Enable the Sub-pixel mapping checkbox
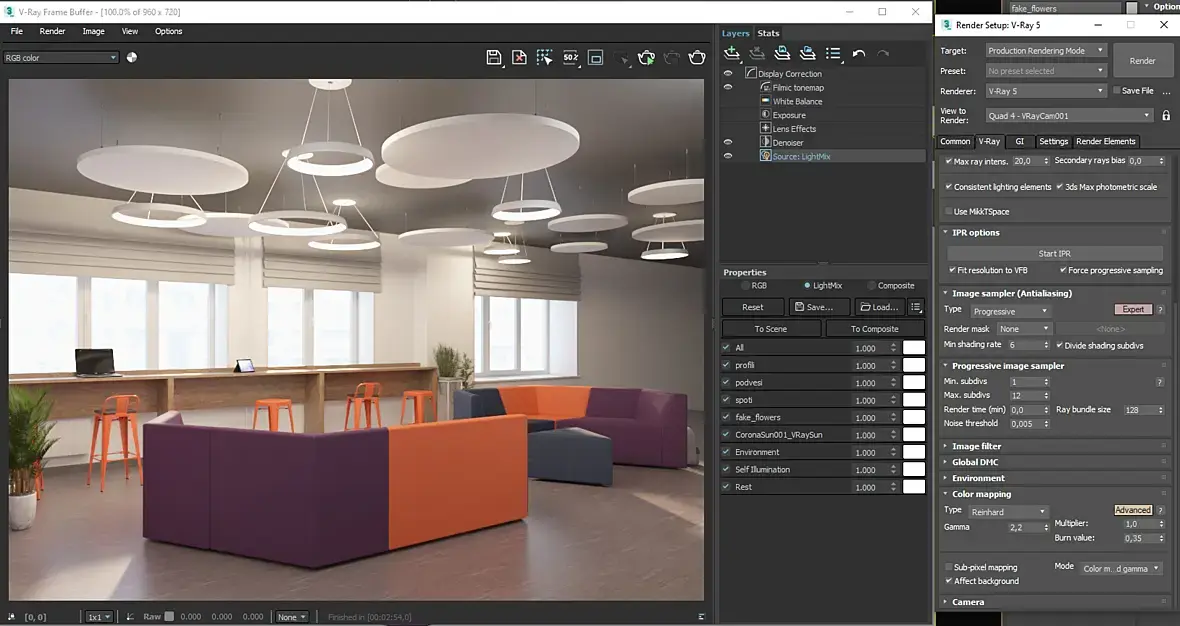 click(948, 567)
